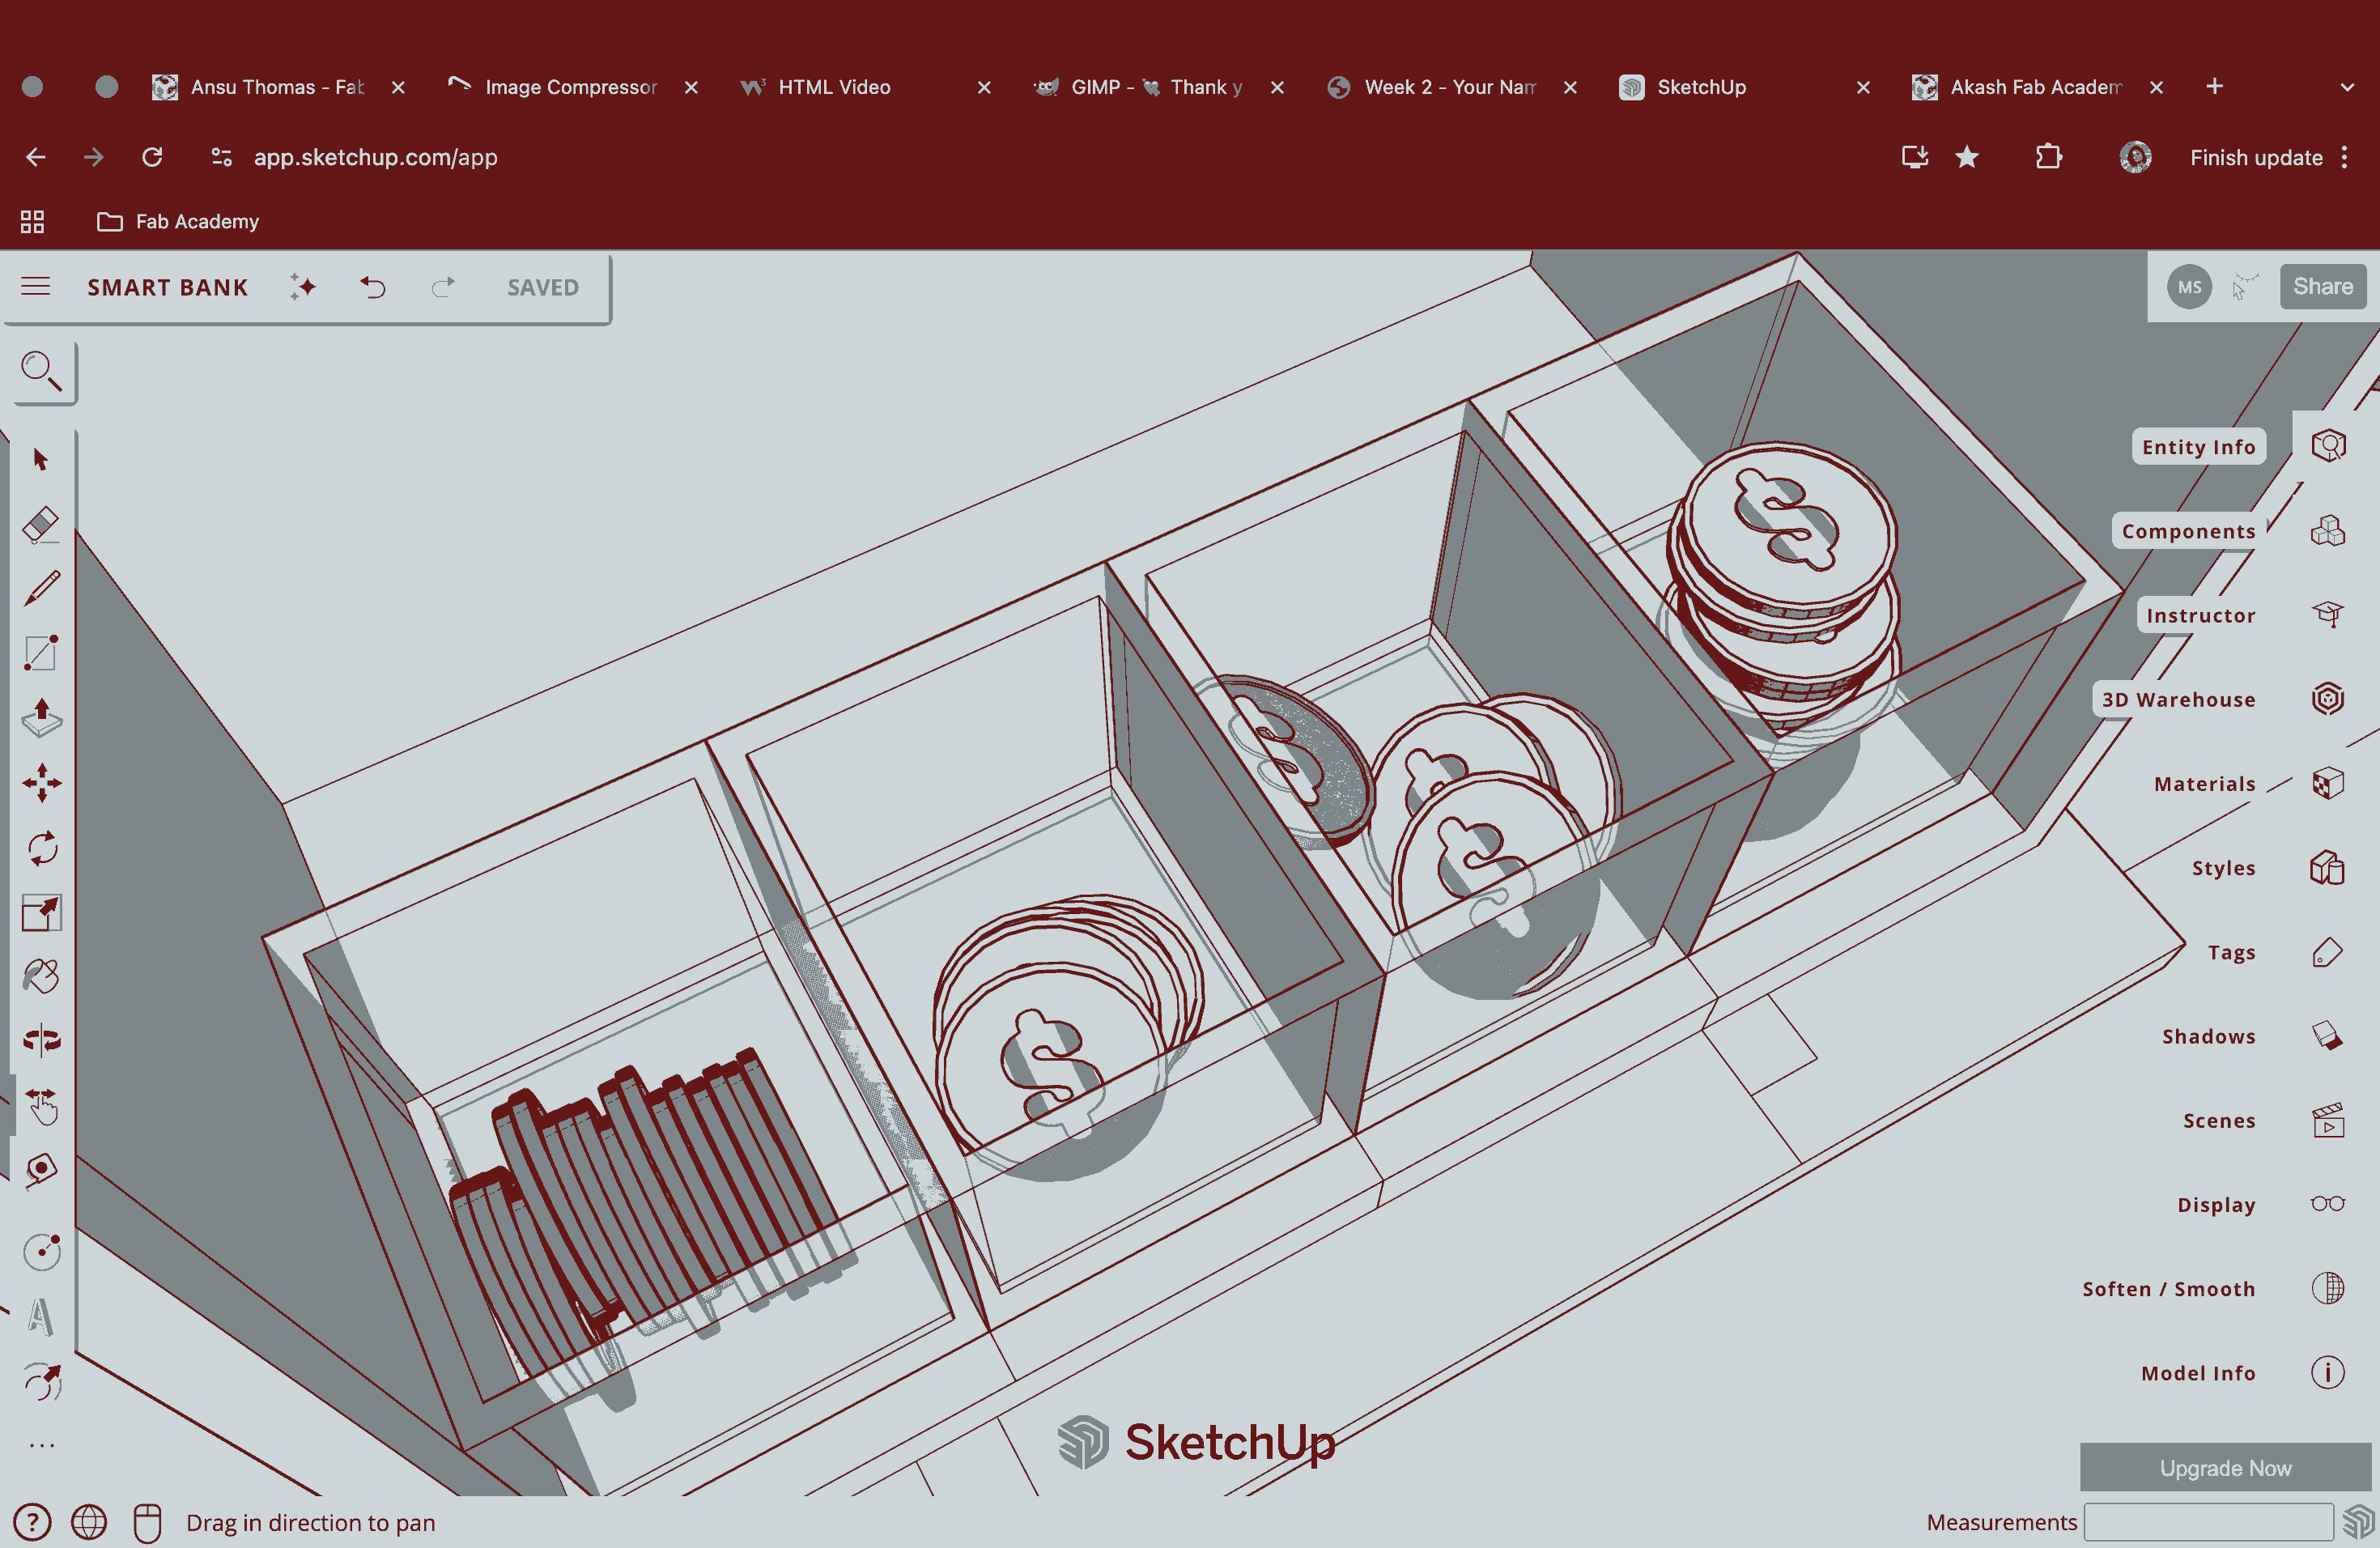This screenshot has width=2380, height=1548.
Task: Expand more tools via three dots
Action: tap(41, 1446)
